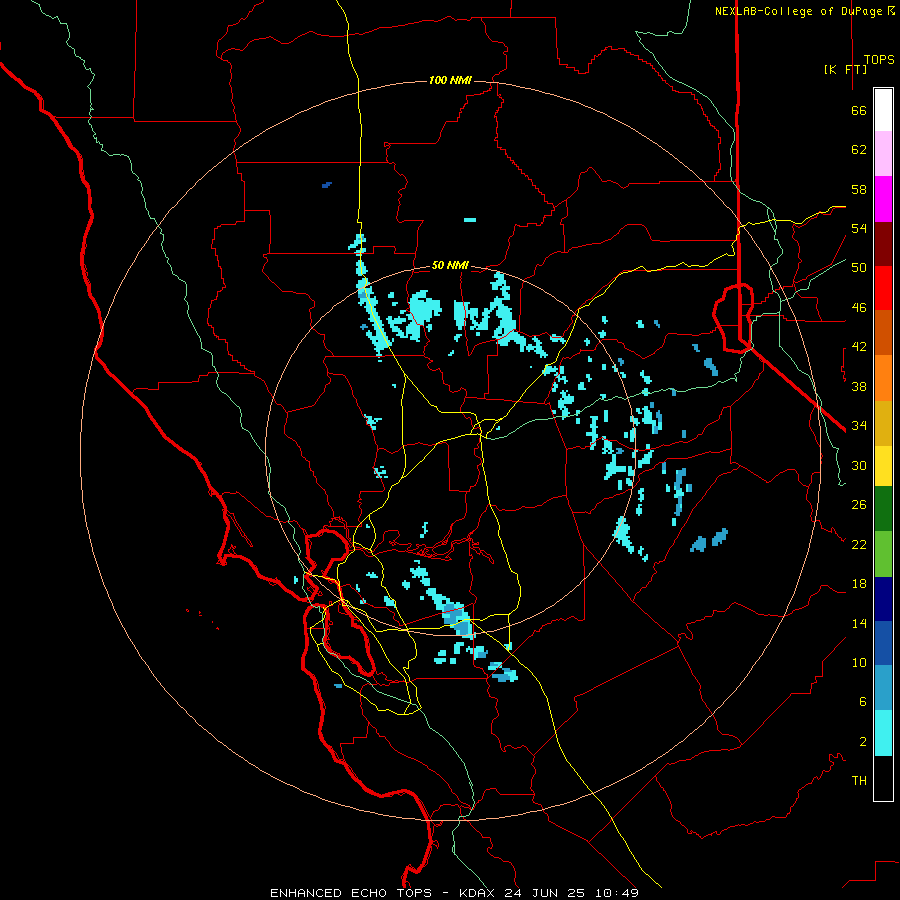
Task: Click the magenta legend swatch
Action: pyautogui.click(x=883, y=199)
